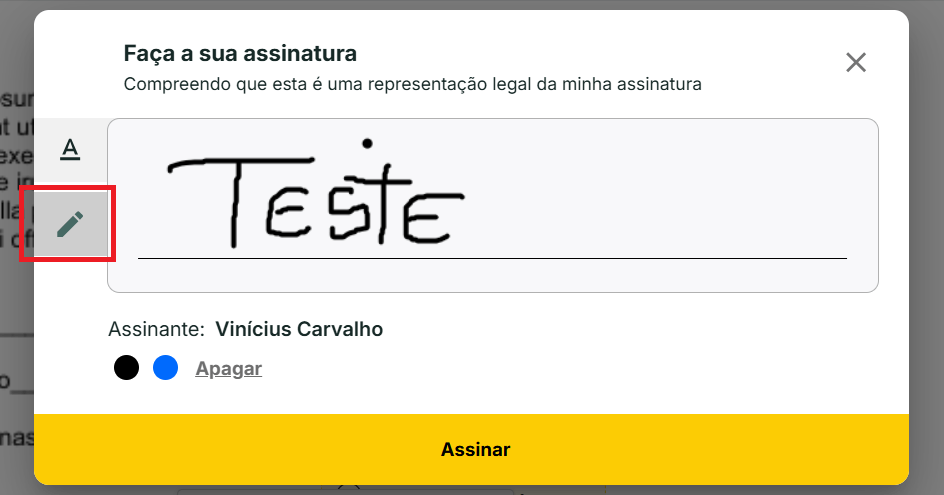Click the legal representation disclaimer text
Image resolution: width=944 pixels, height=495 pixels.
pyautogui.click(x=412, y=84)
